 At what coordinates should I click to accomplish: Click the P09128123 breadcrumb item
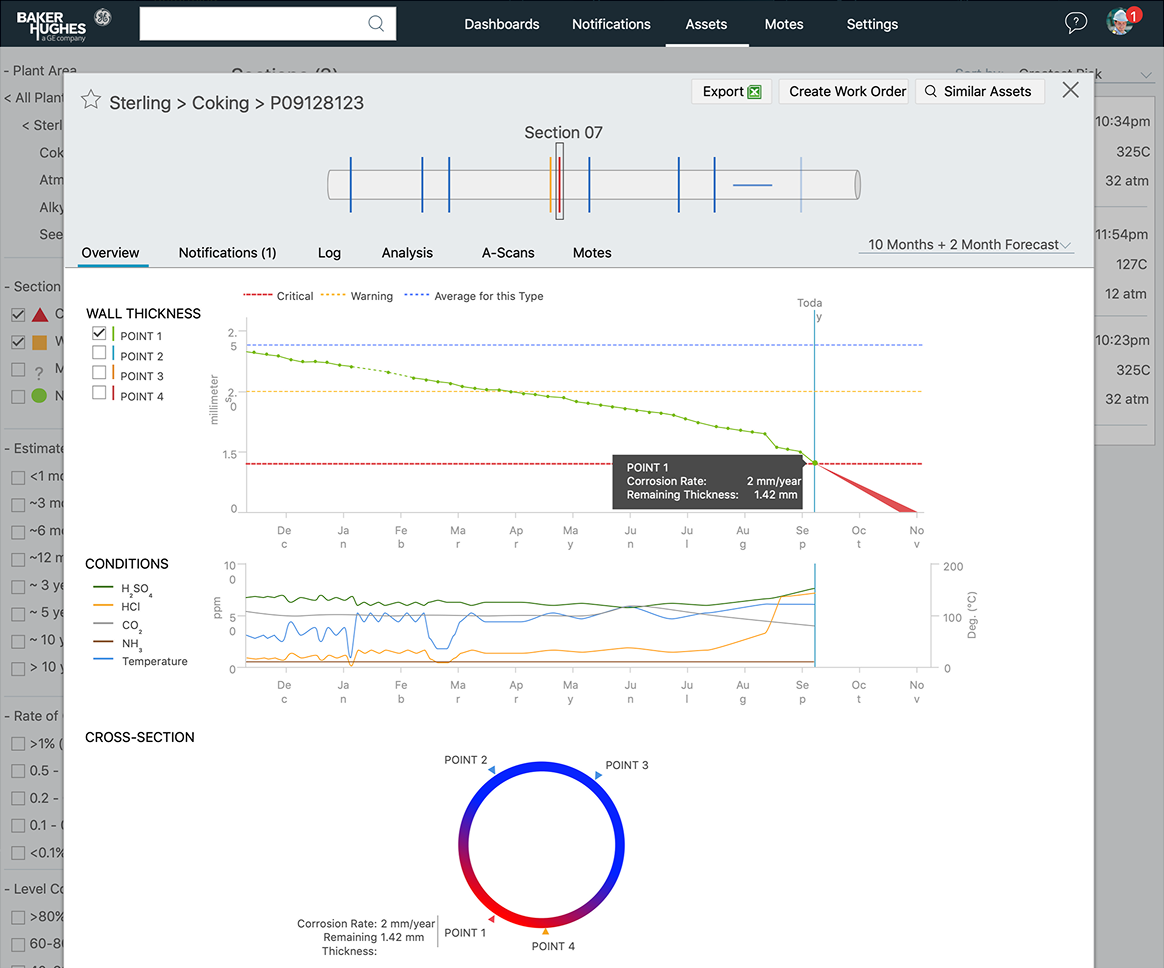(x=316, y=102)
